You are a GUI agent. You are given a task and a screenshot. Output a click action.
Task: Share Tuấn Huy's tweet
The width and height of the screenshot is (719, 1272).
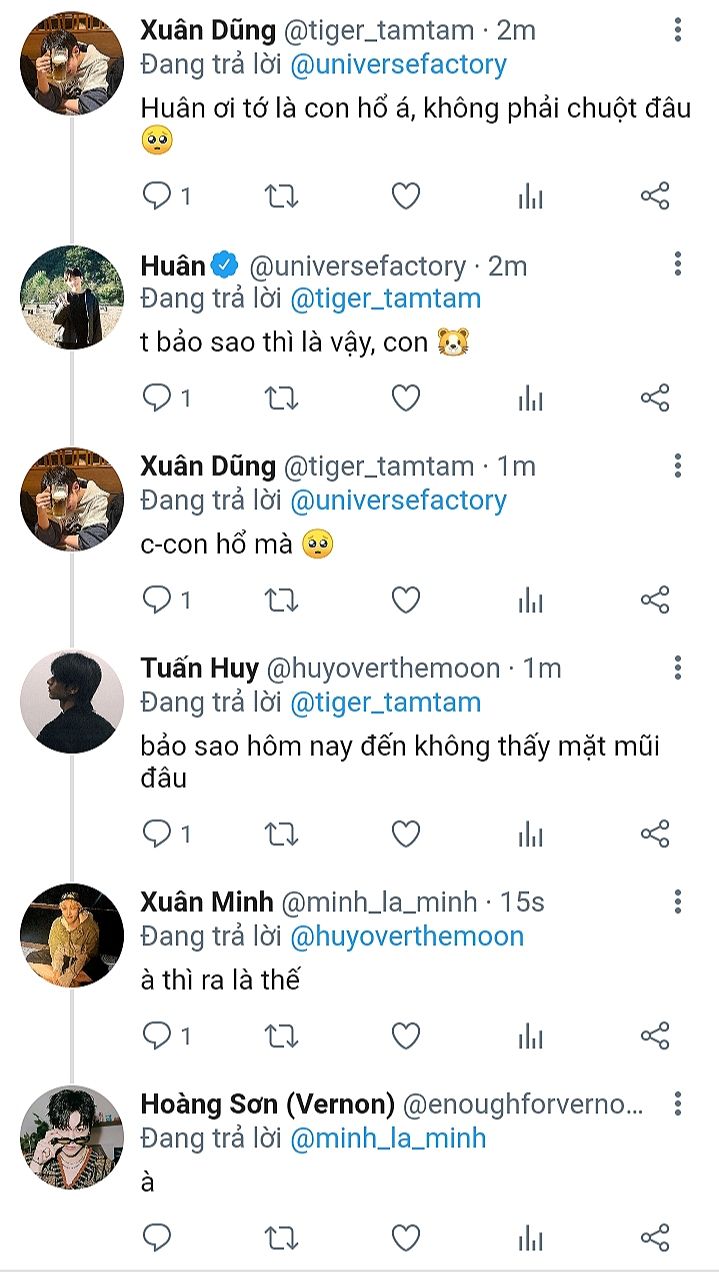point(654,833)
